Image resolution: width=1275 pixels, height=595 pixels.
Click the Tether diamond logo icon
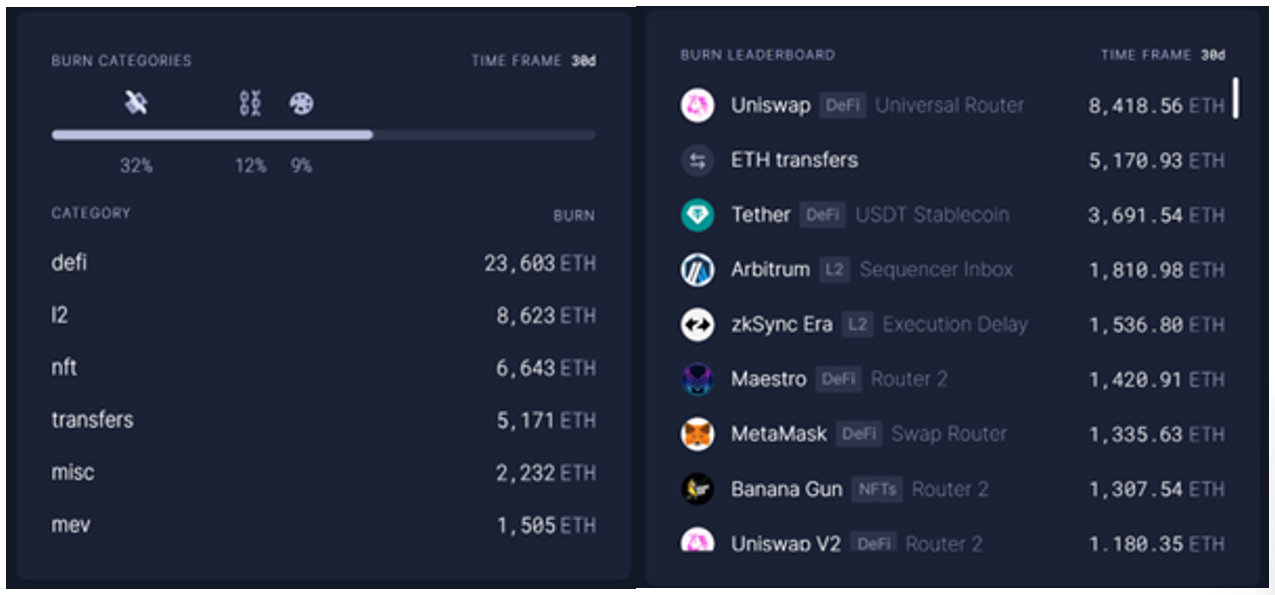(697, 215)
